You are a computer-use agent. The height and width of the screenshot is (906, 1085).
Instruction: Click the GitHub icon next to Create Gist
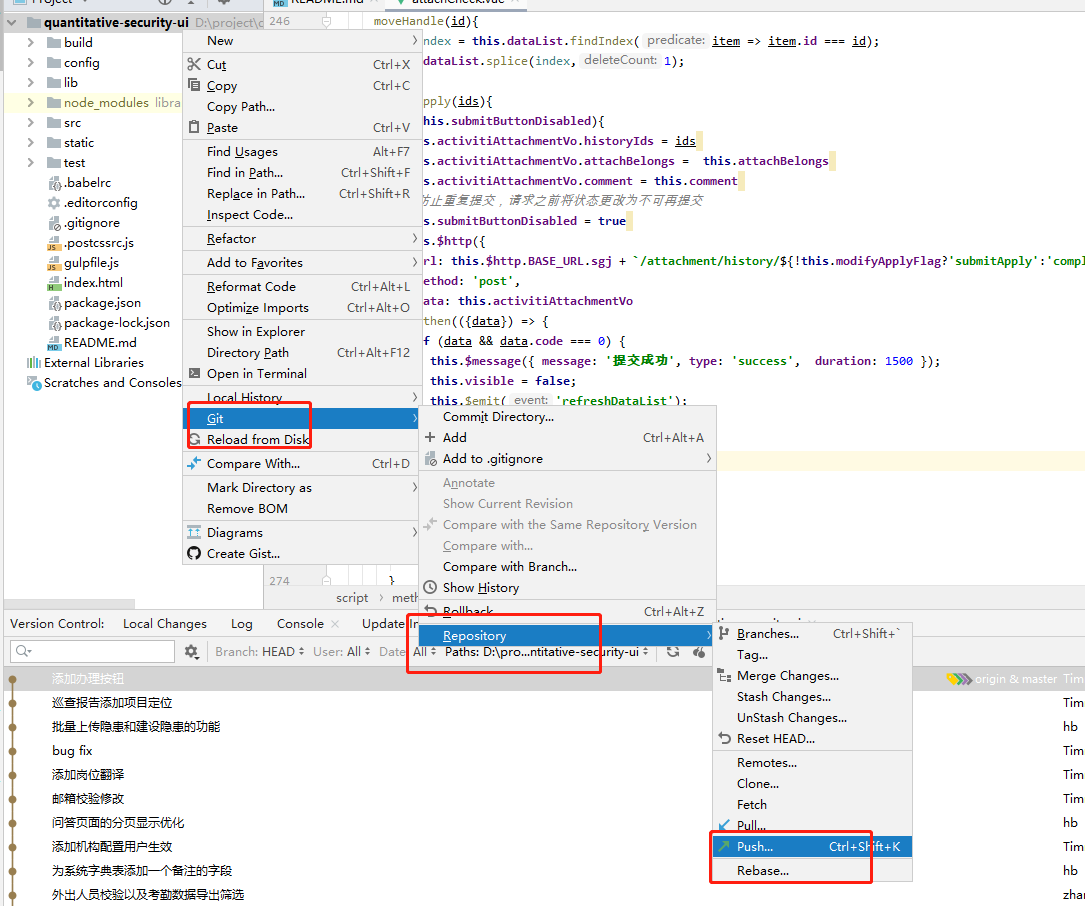coord(193,553)
